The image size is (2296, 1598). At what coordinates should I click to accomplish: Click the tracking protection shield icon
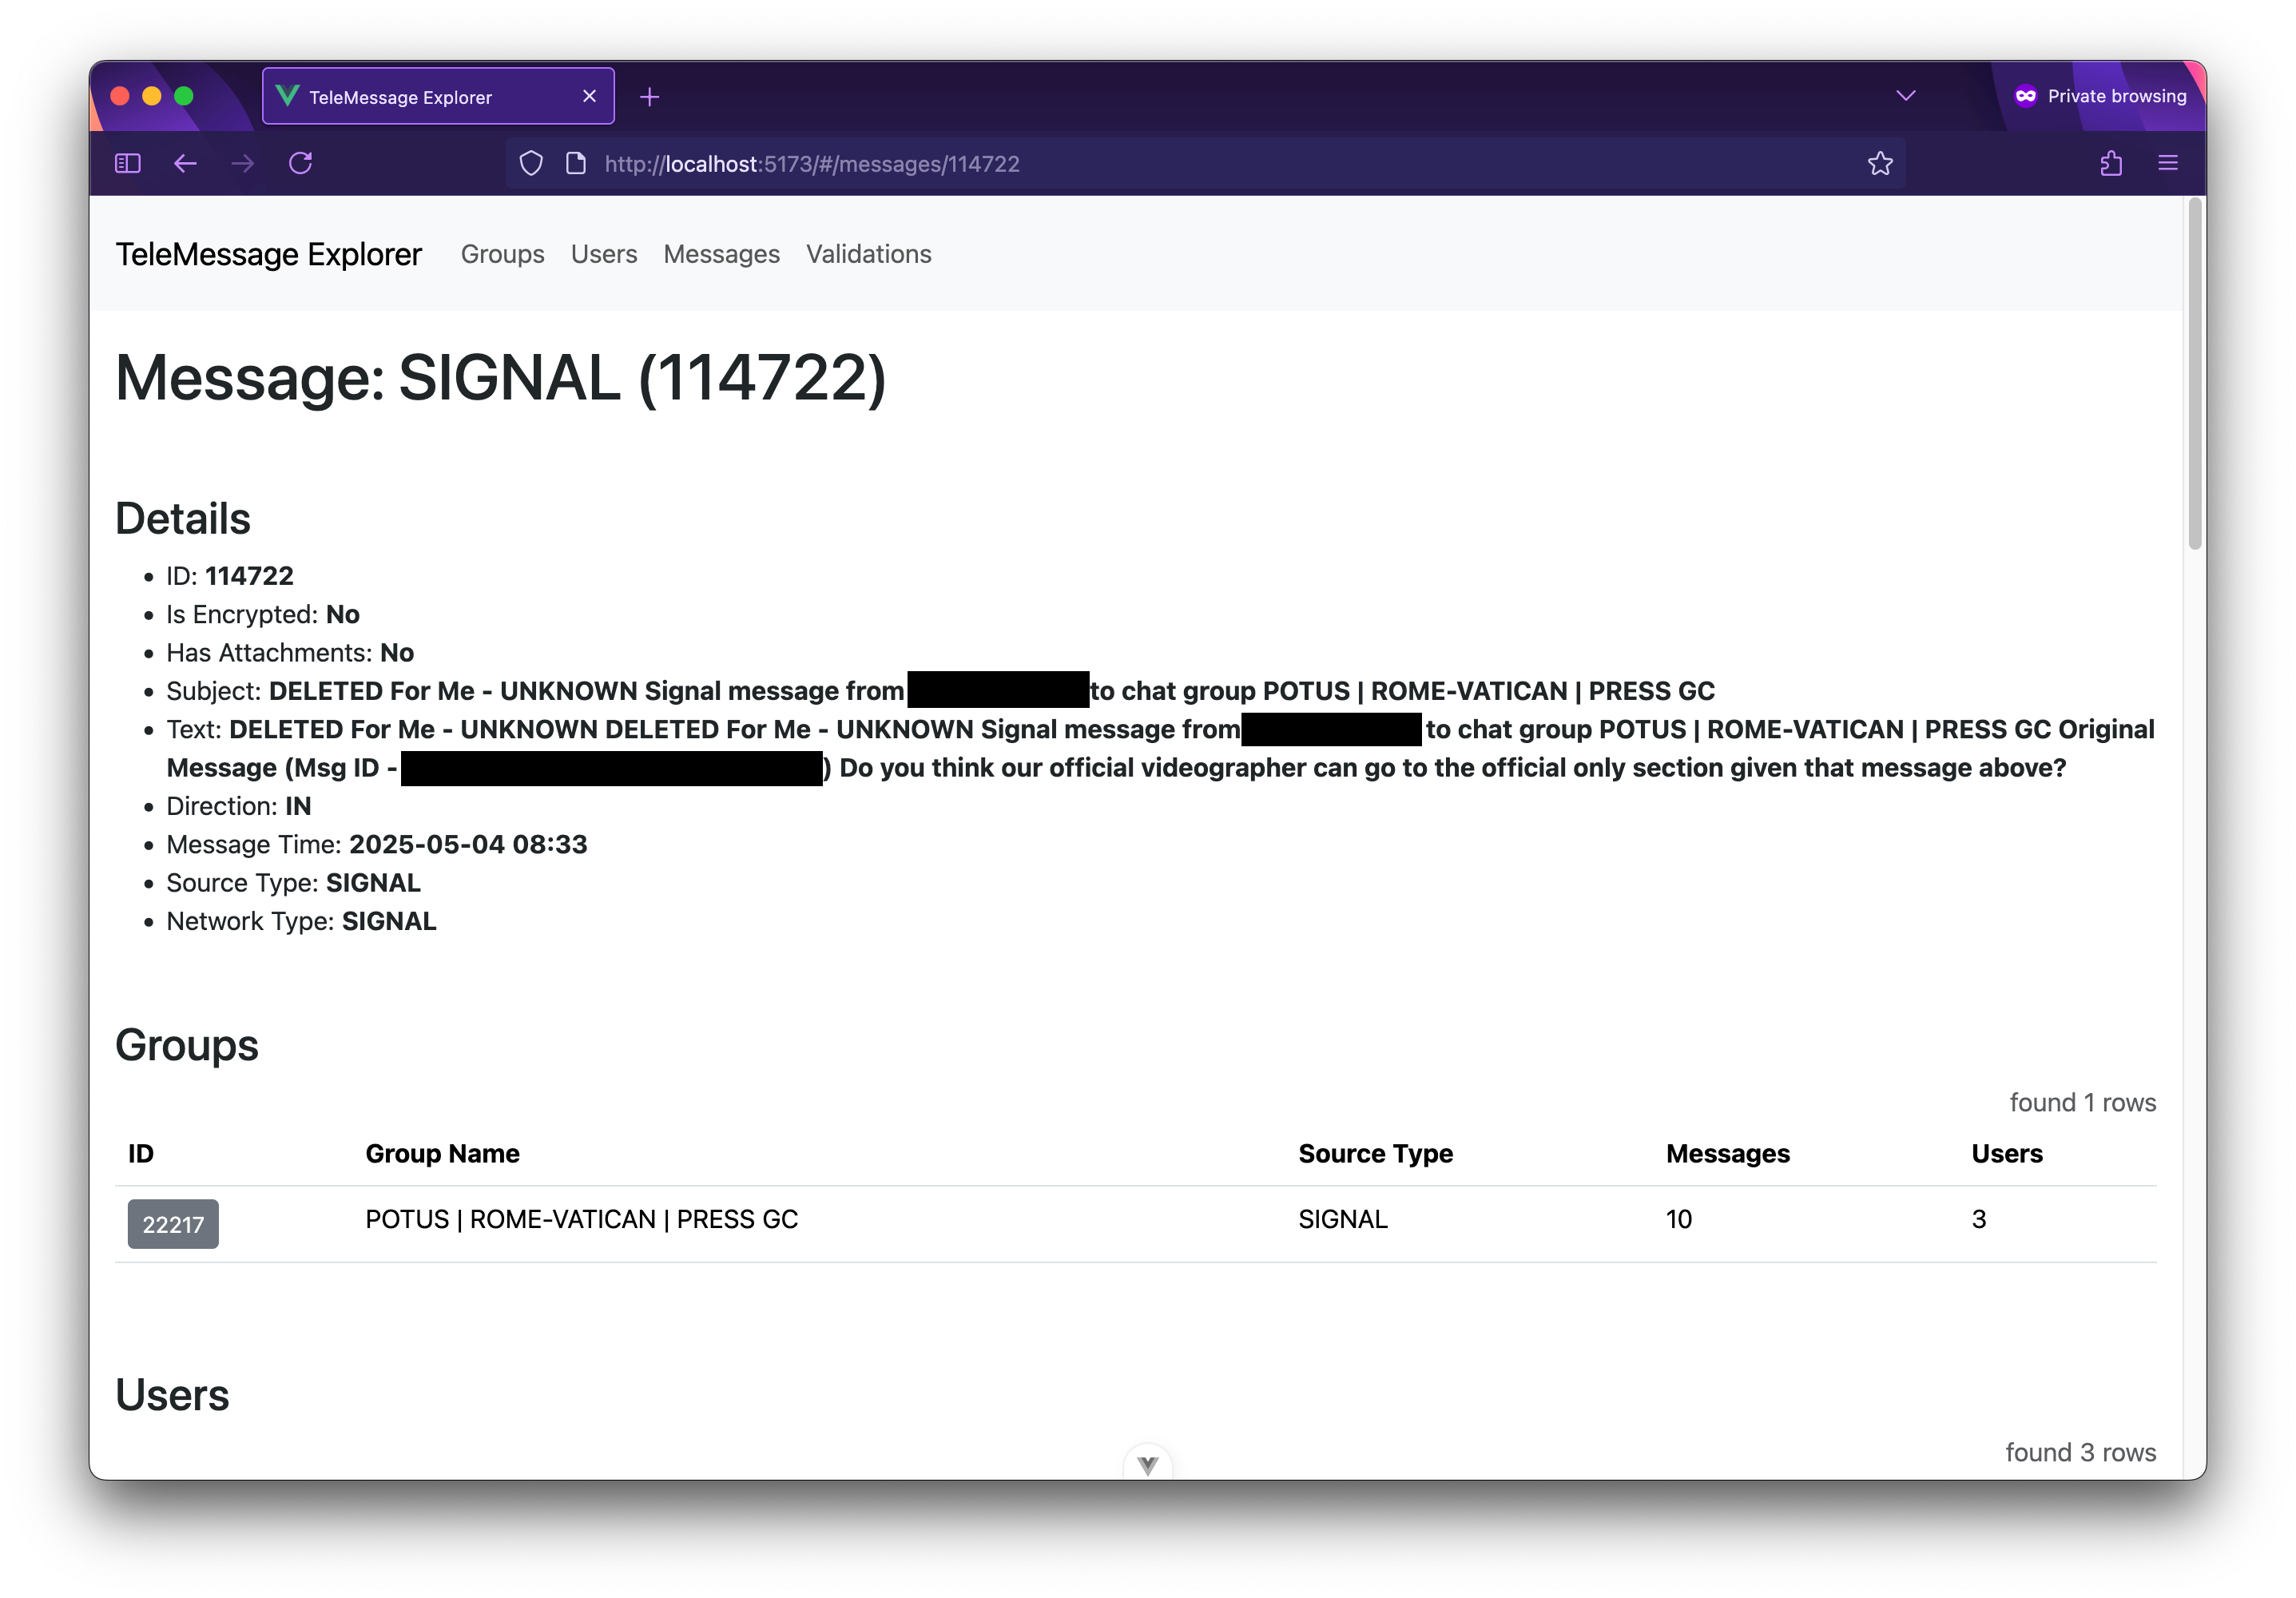[532, 163]
